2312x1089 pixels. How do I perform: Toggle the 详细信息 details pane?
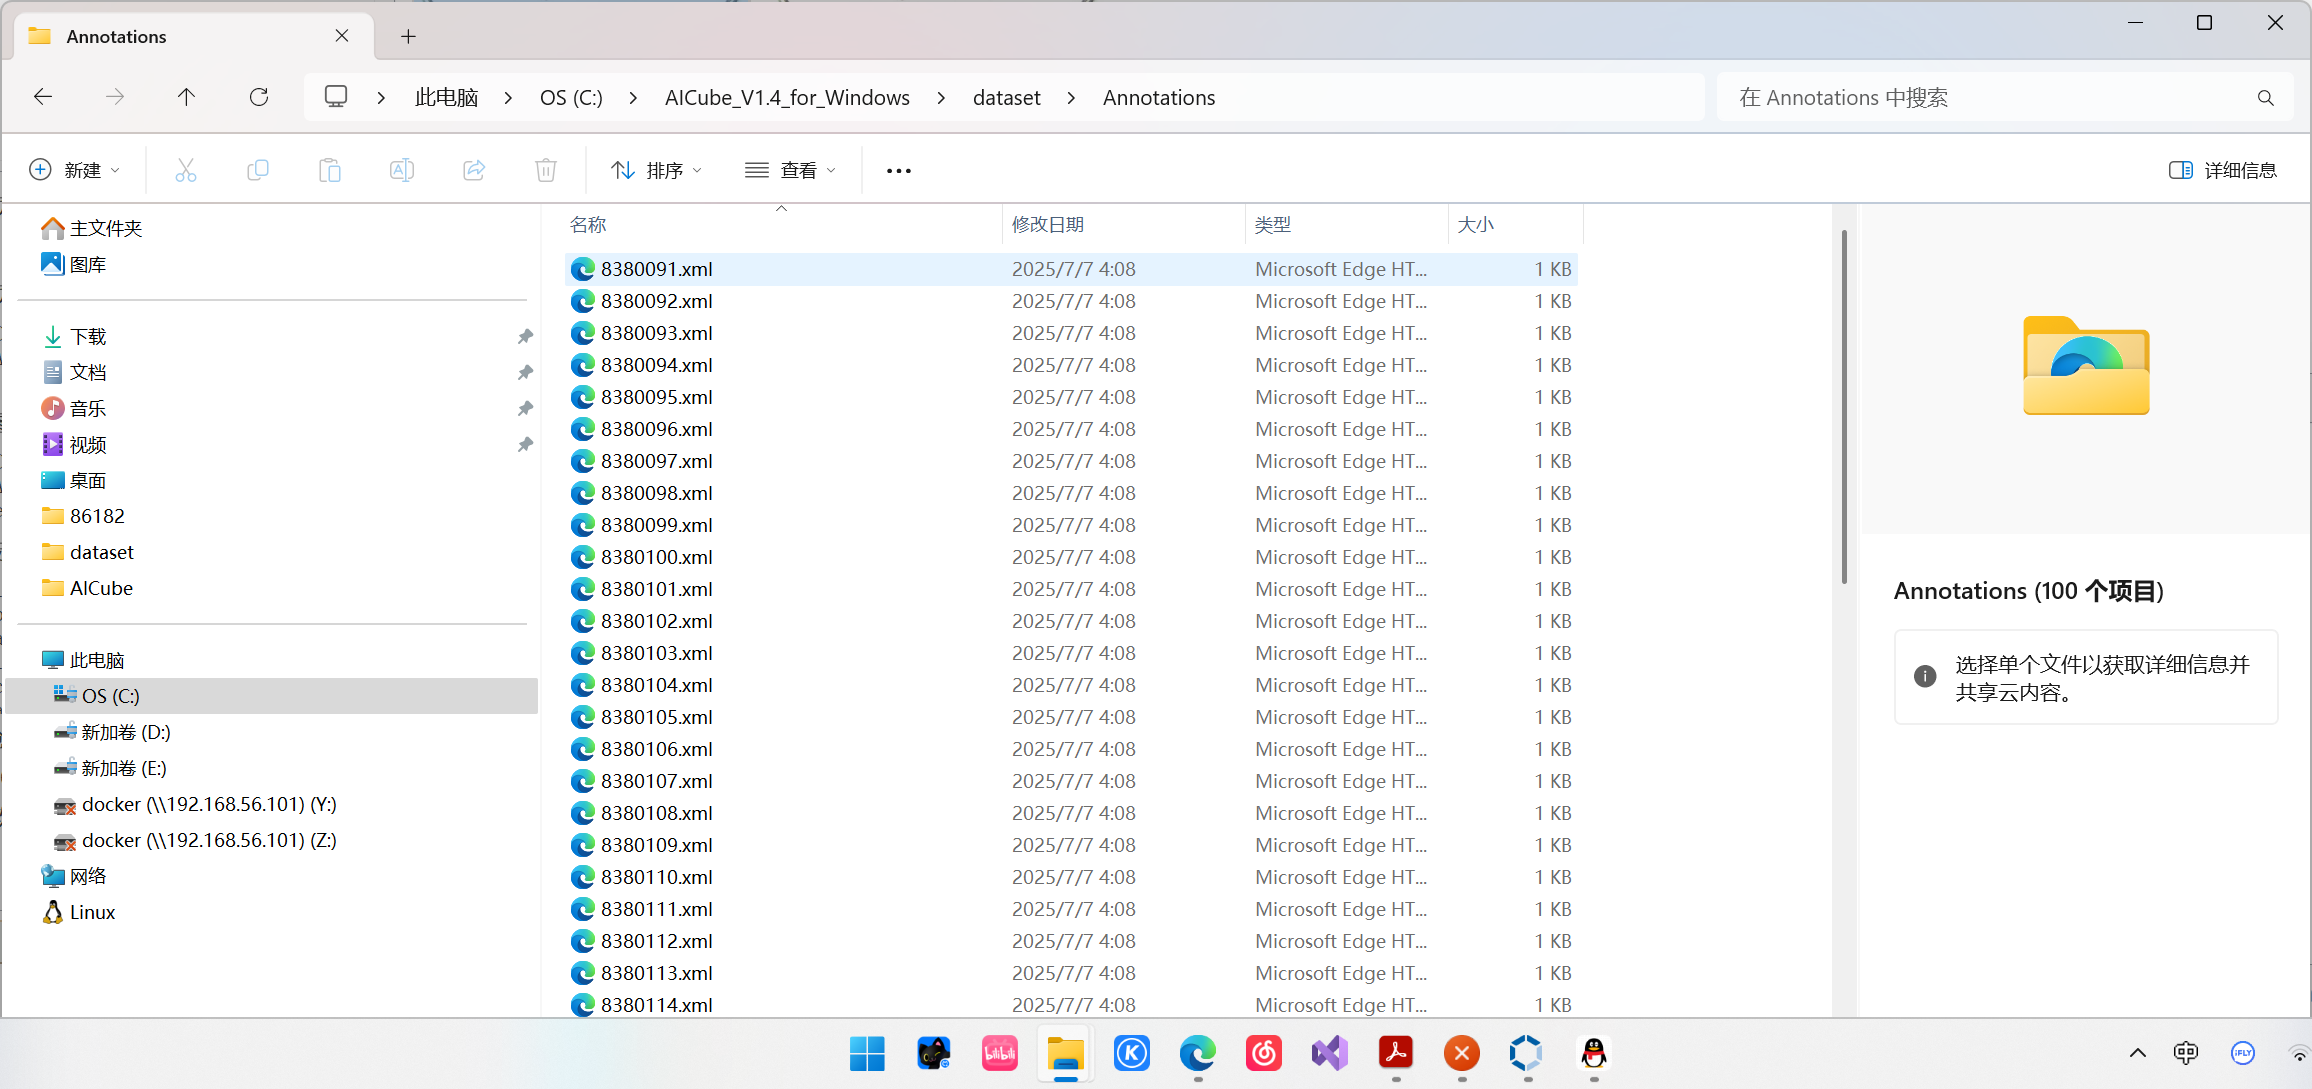(x=2222, y=170)
